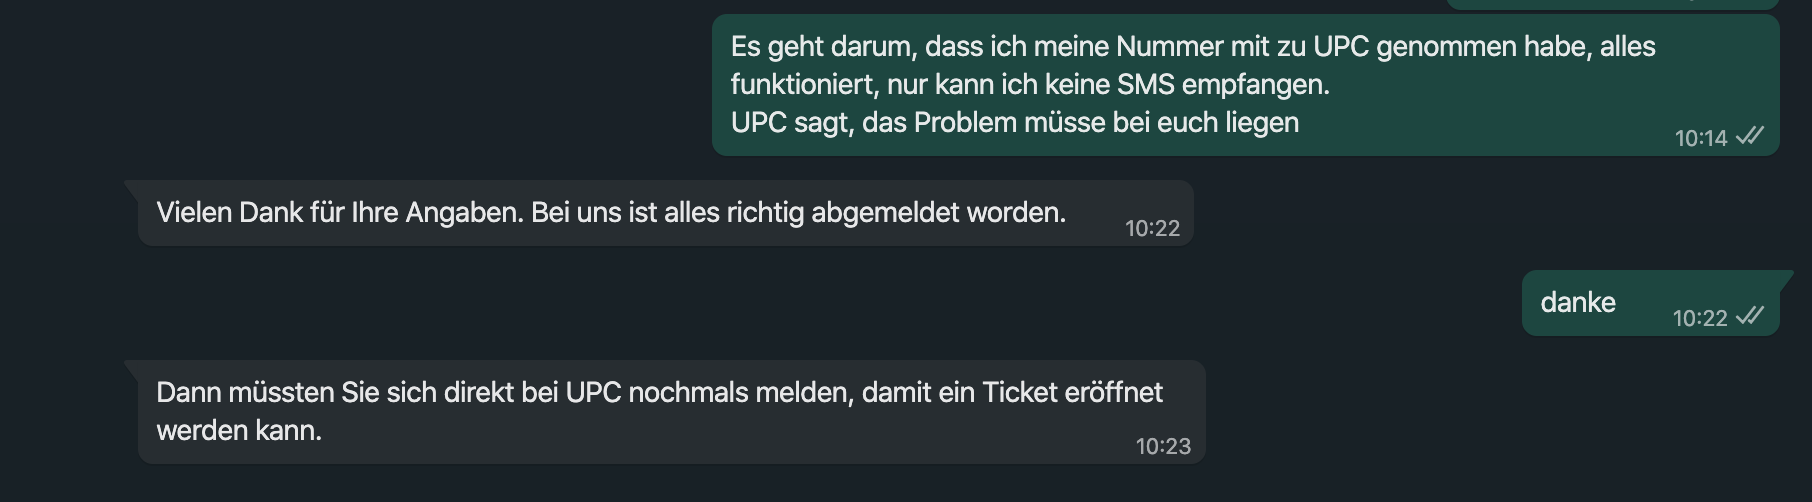Screen dimensions: 1812x502
Task: Click the bubble tail of the "Dann müssten" message
Action: [131, 367]
